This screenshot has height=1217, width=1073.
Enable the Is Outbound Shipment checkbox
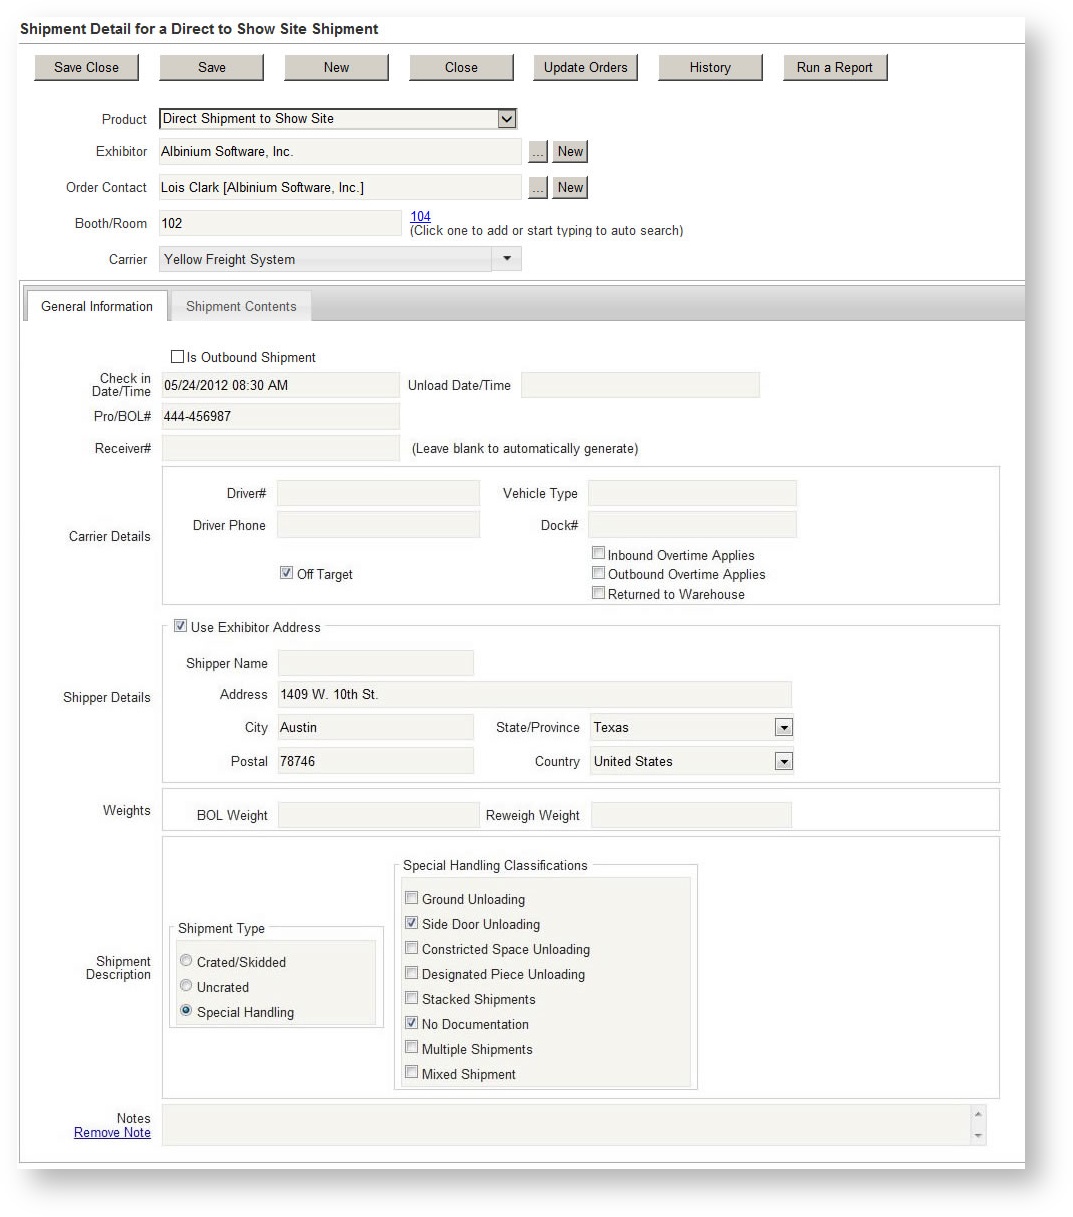click(x=177, y=356)
